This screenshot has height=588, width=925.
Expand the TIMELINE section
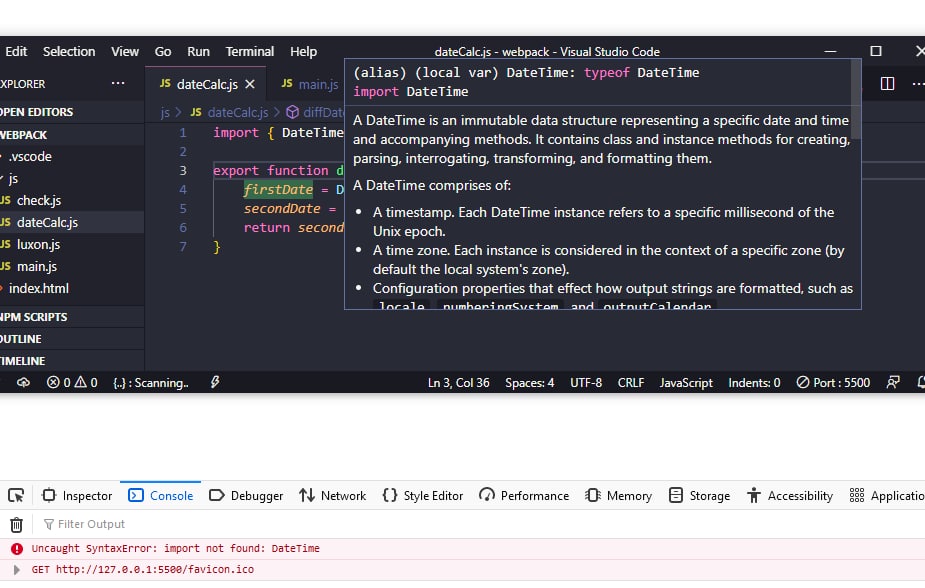click(x=72, y=361)
